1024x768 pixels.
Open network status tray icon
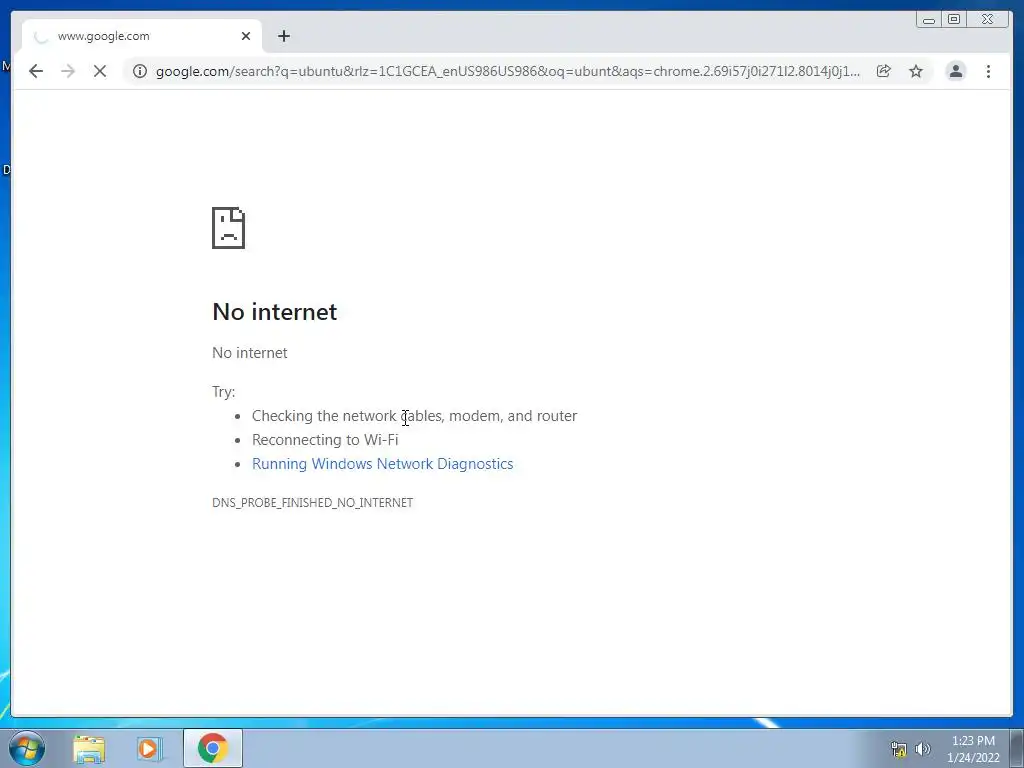click(899, 749)
